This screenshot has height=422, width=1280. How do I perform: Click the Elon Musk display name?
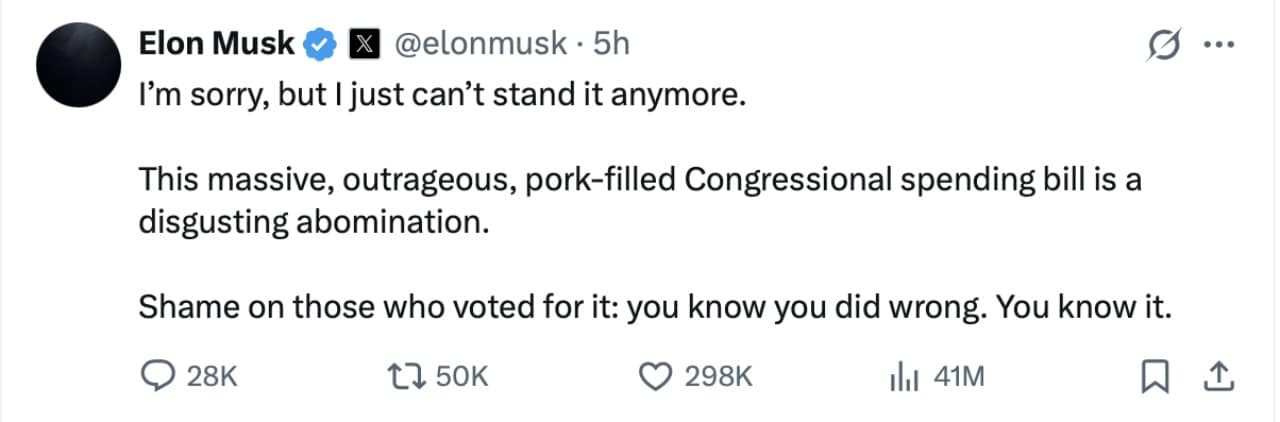pos(217,44)
